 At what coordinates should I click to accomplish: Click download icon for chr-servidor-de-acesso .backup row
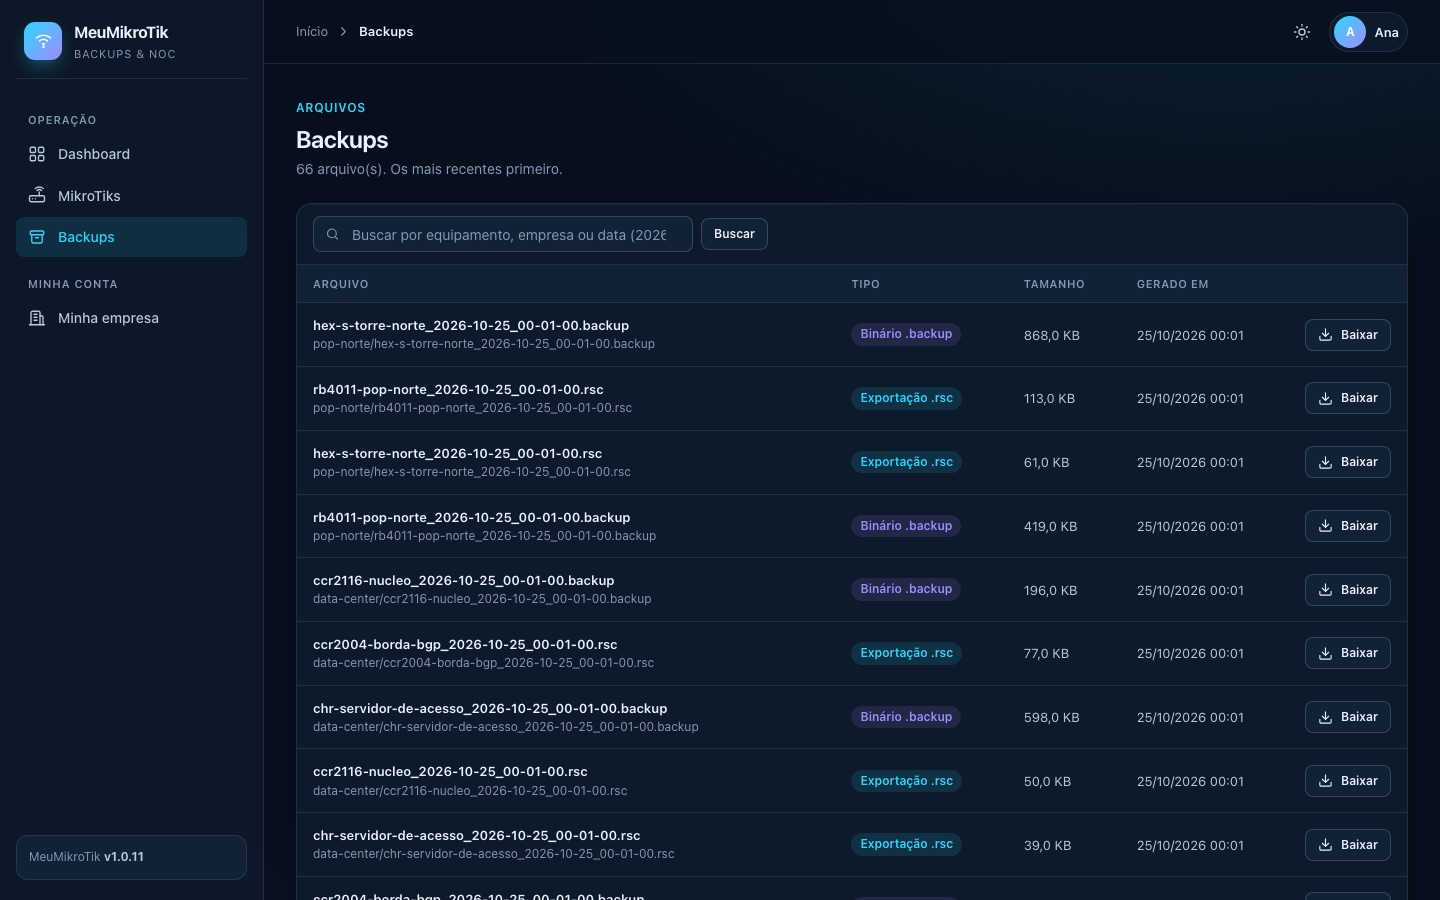1325,717
